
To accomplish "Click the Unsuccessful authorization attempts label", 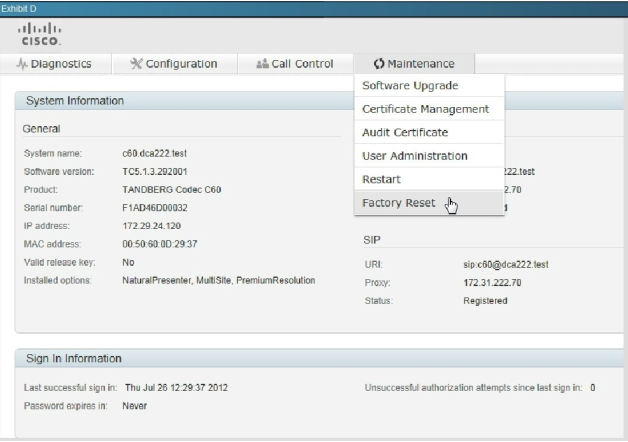I will click(473, 388).
